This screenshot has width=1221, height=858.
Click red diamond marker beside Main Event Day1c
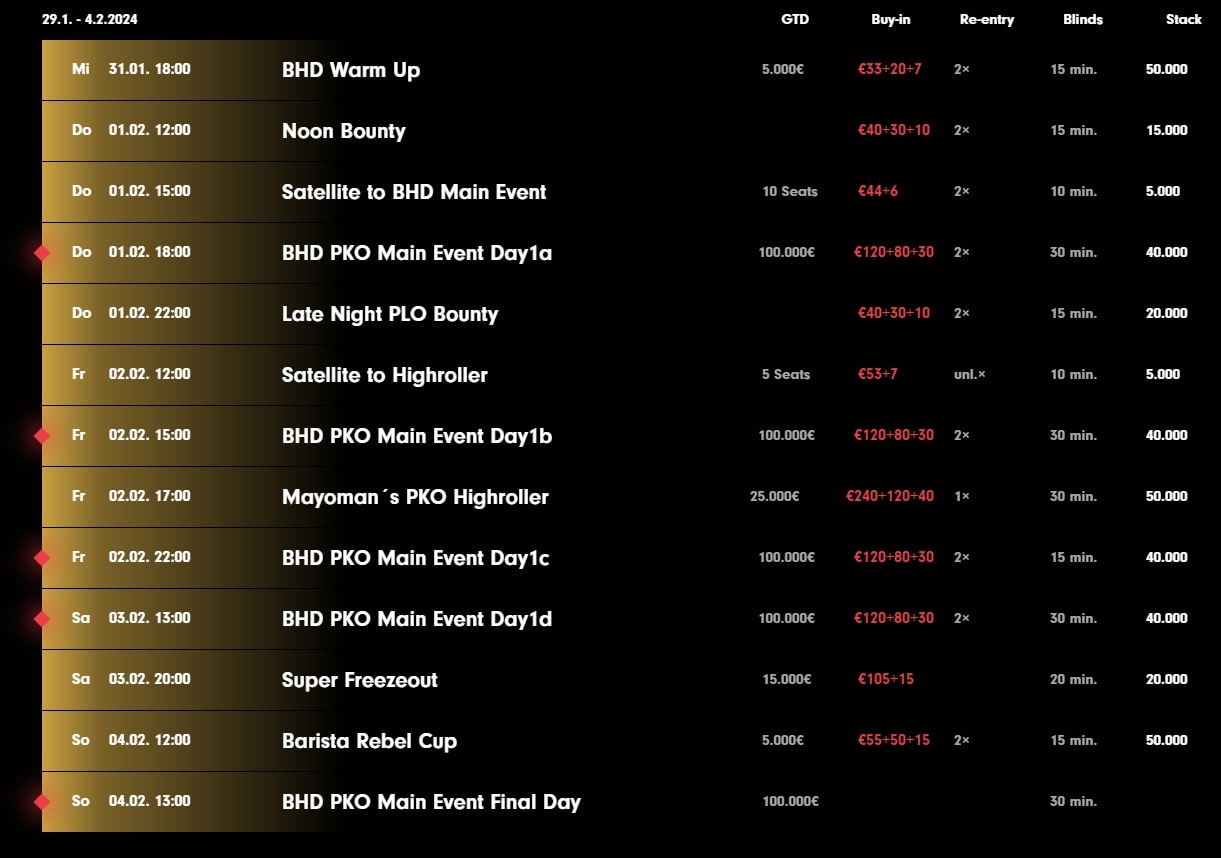[x=42, y=558]
